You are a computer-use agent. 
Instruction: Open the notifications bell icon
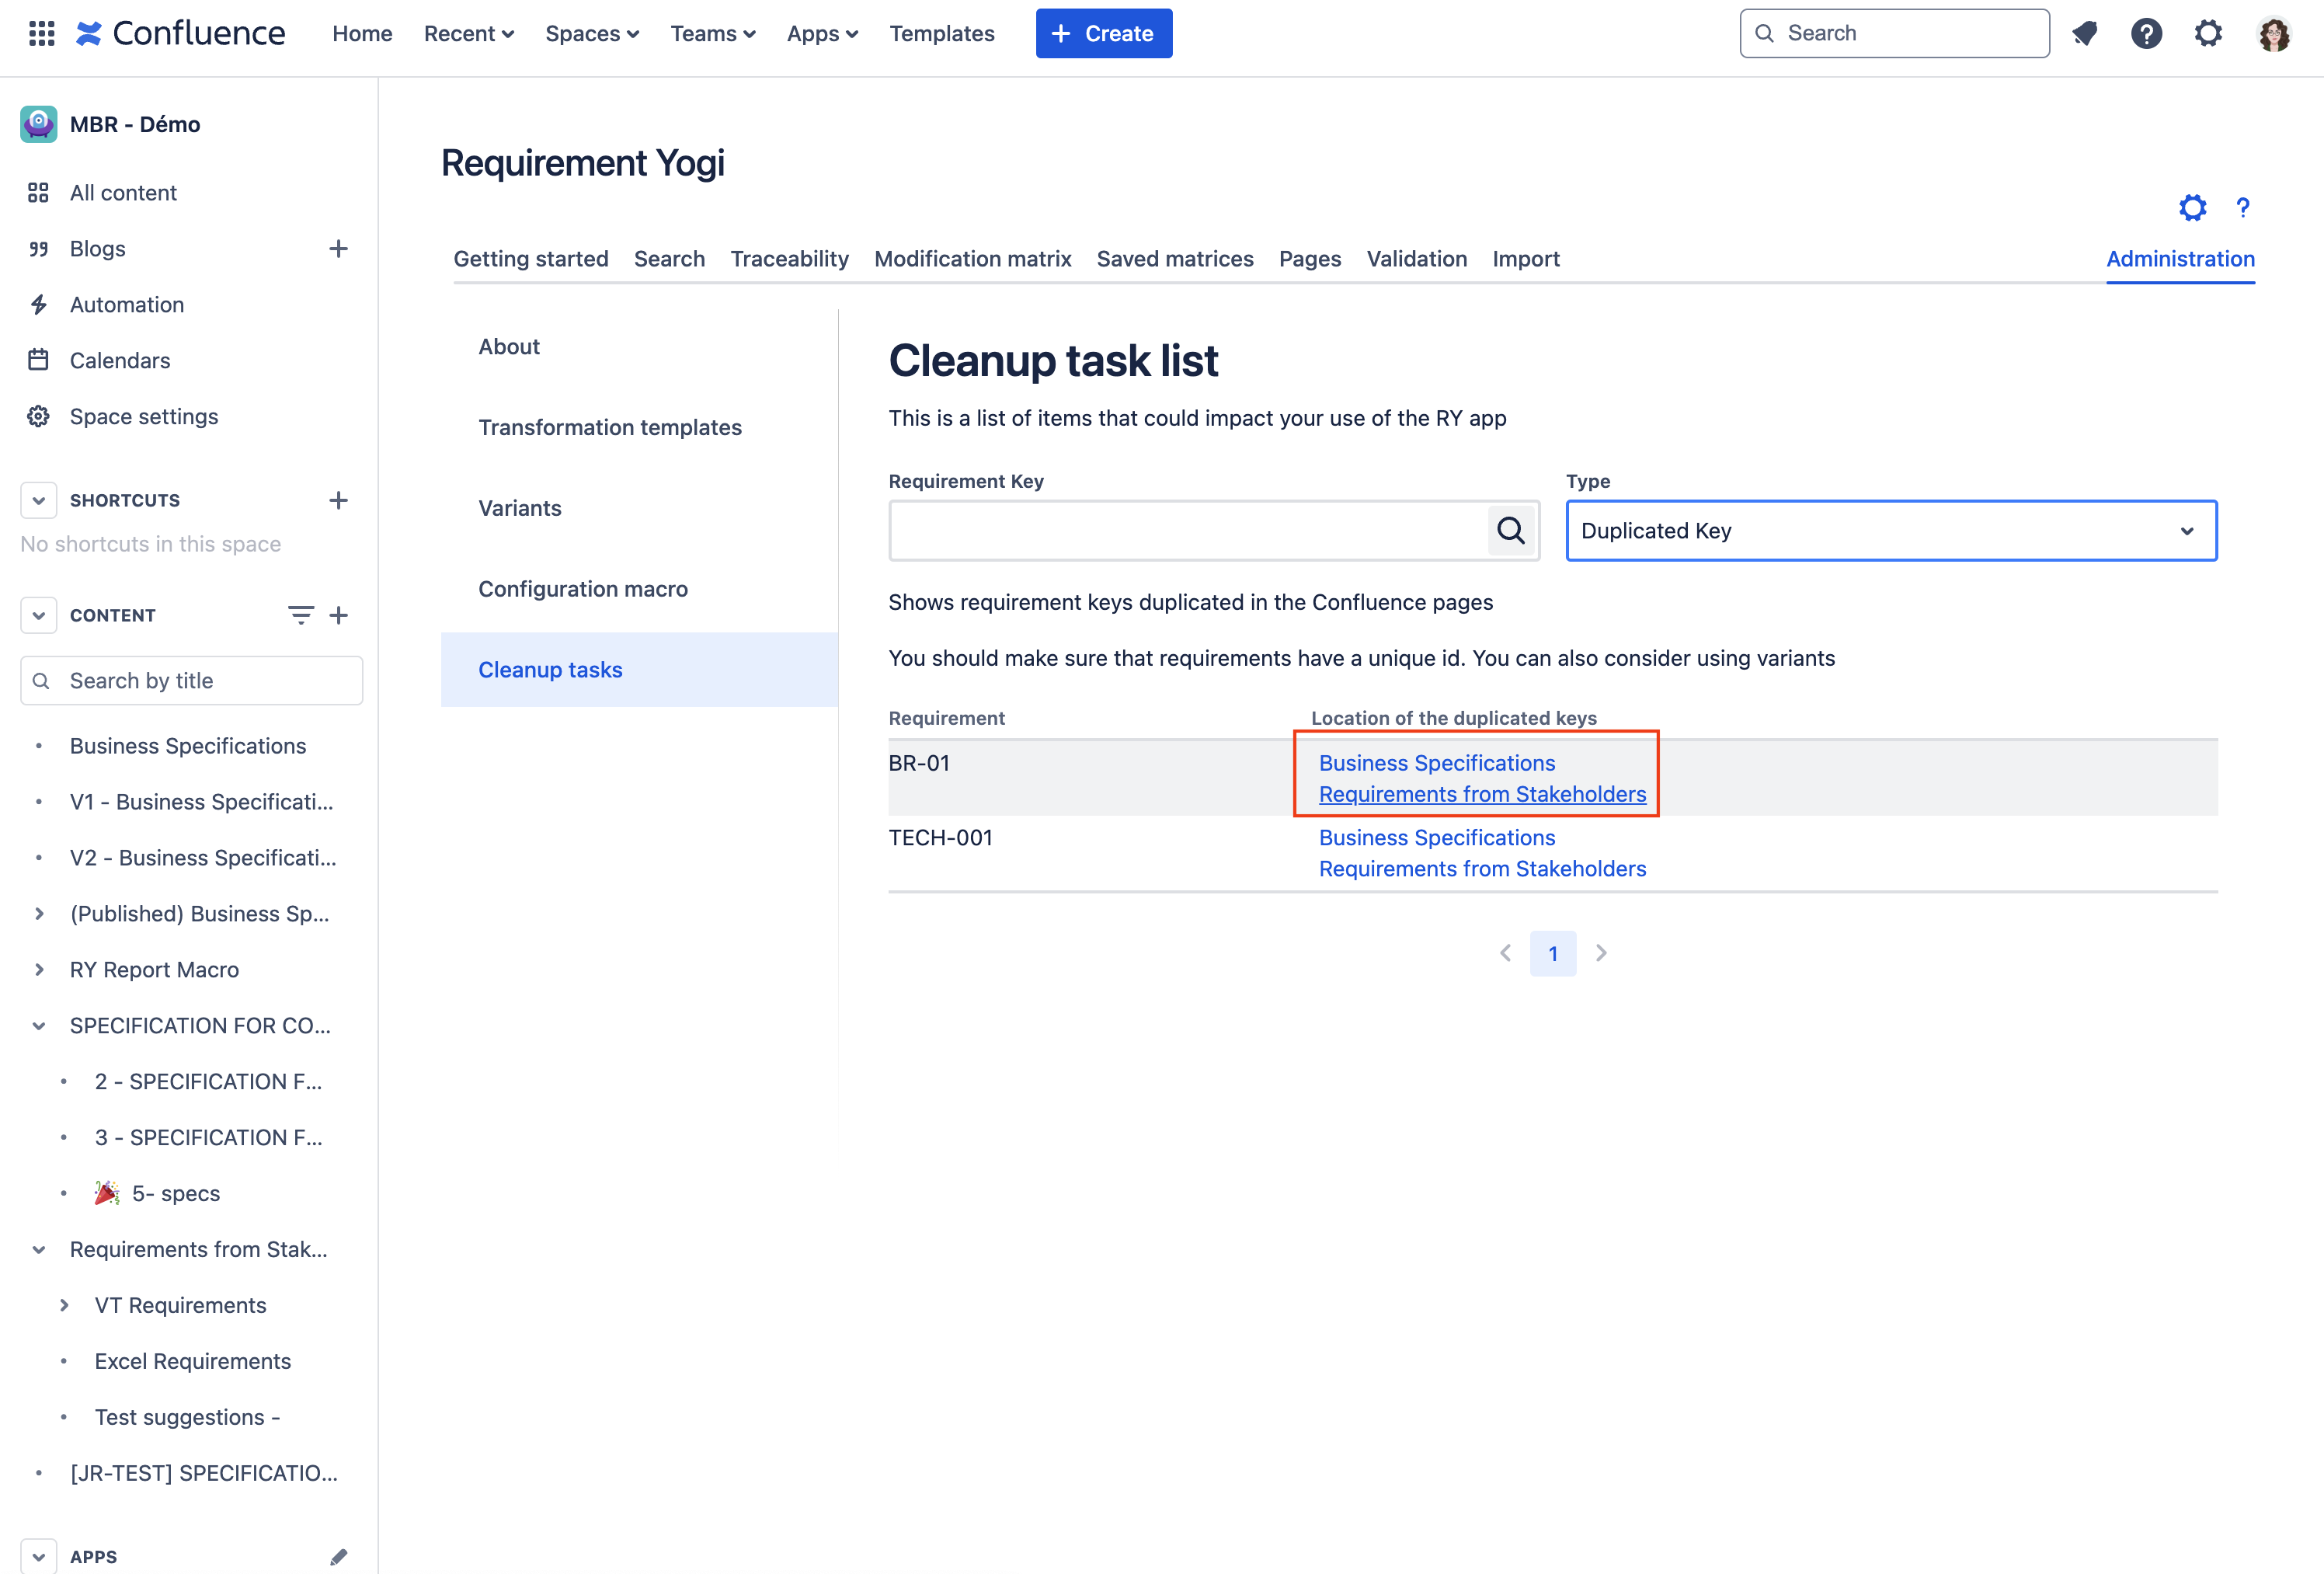pos(2085,33)
